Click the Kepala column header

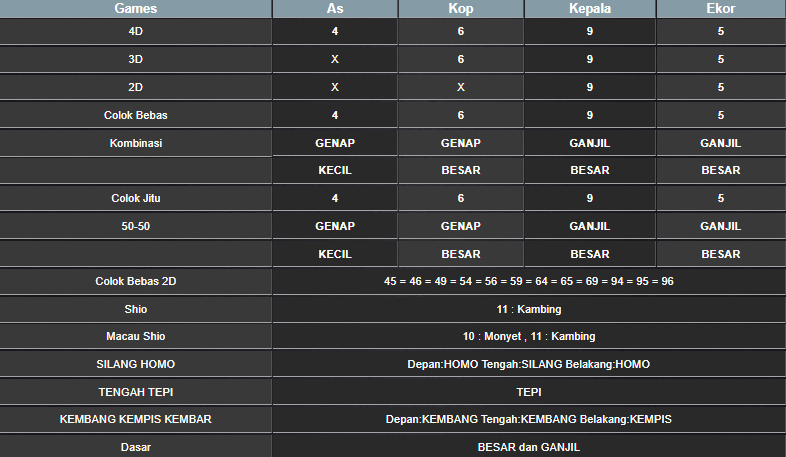(590, 9)
